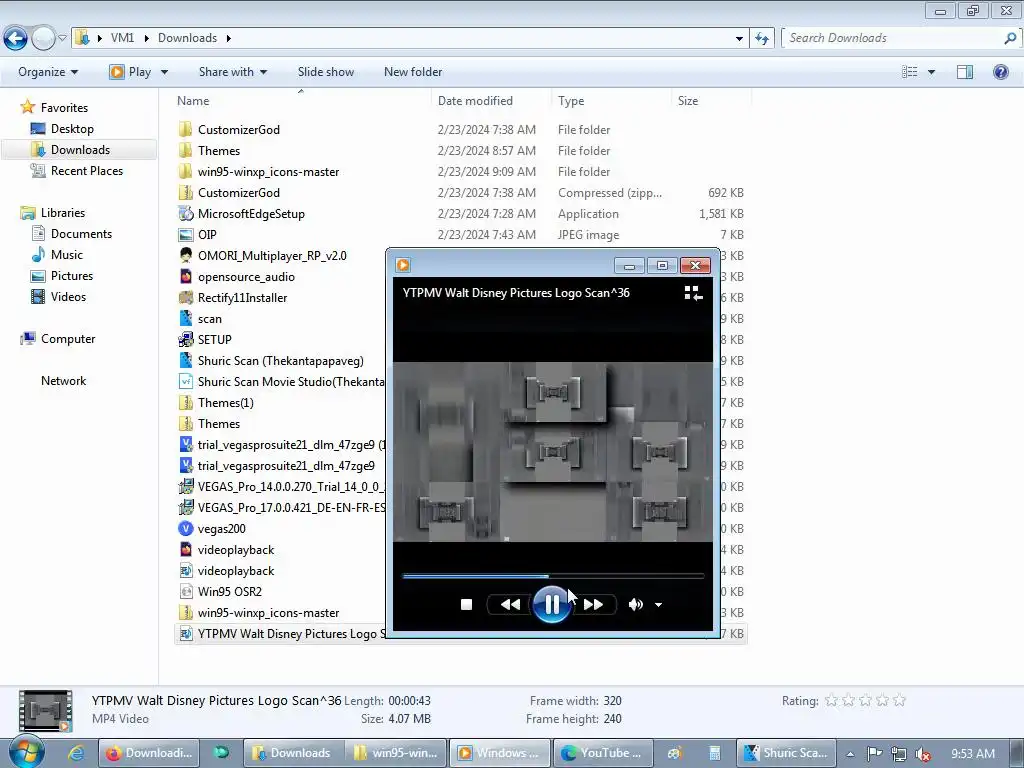Select VEGAS_Pro_14.0.0.270 installer icon
Viewport: 1024px width, 768px height.
click(x=186, y=487)
